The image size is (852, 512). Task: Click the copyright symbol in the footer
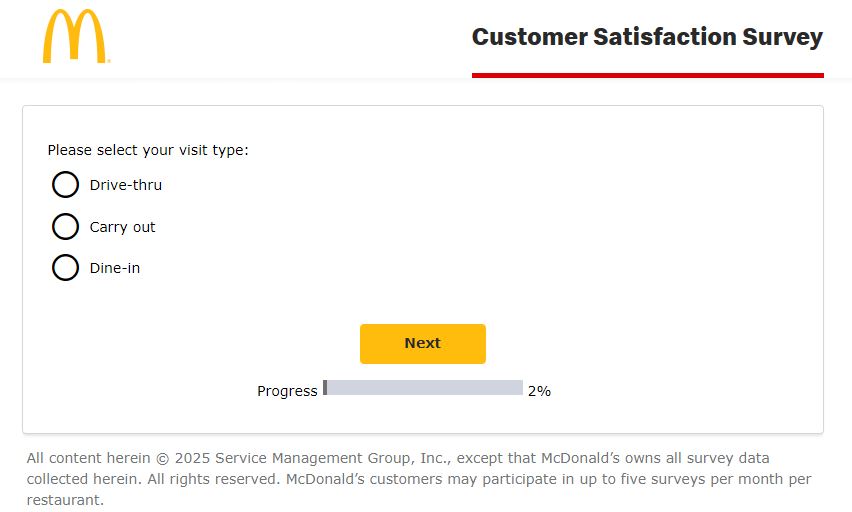coord(162,459)
